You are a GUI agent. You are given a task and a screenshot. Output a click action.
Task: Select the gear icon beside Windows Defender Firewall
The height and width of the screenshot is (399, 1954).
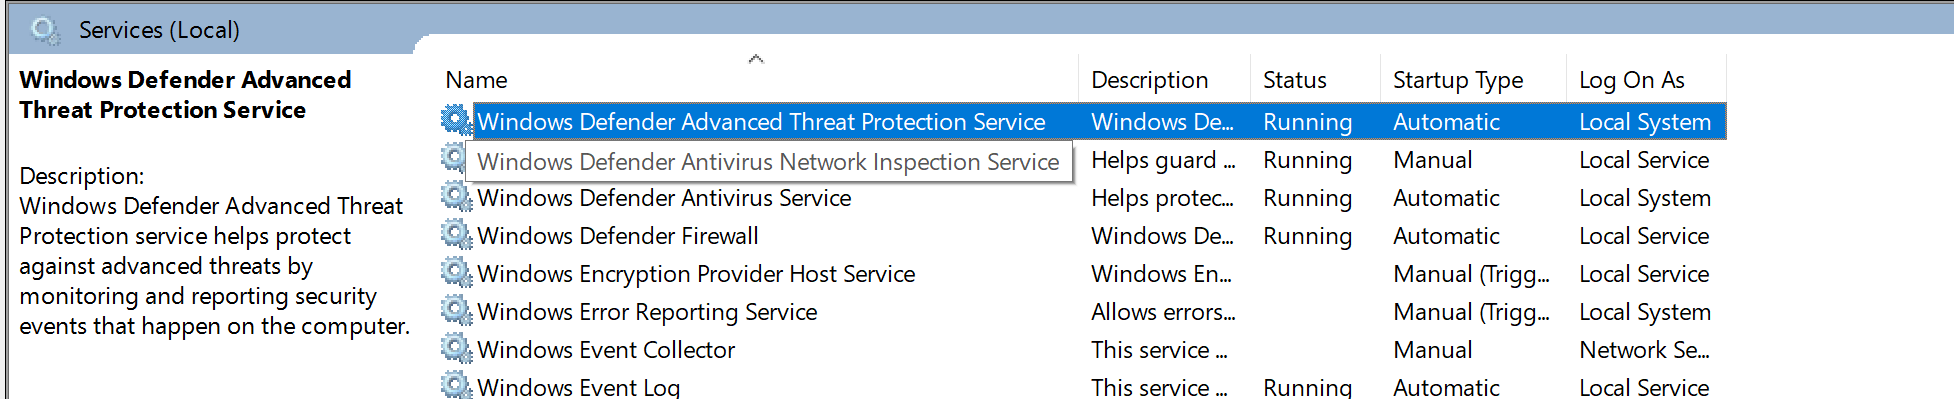point(456,235)
